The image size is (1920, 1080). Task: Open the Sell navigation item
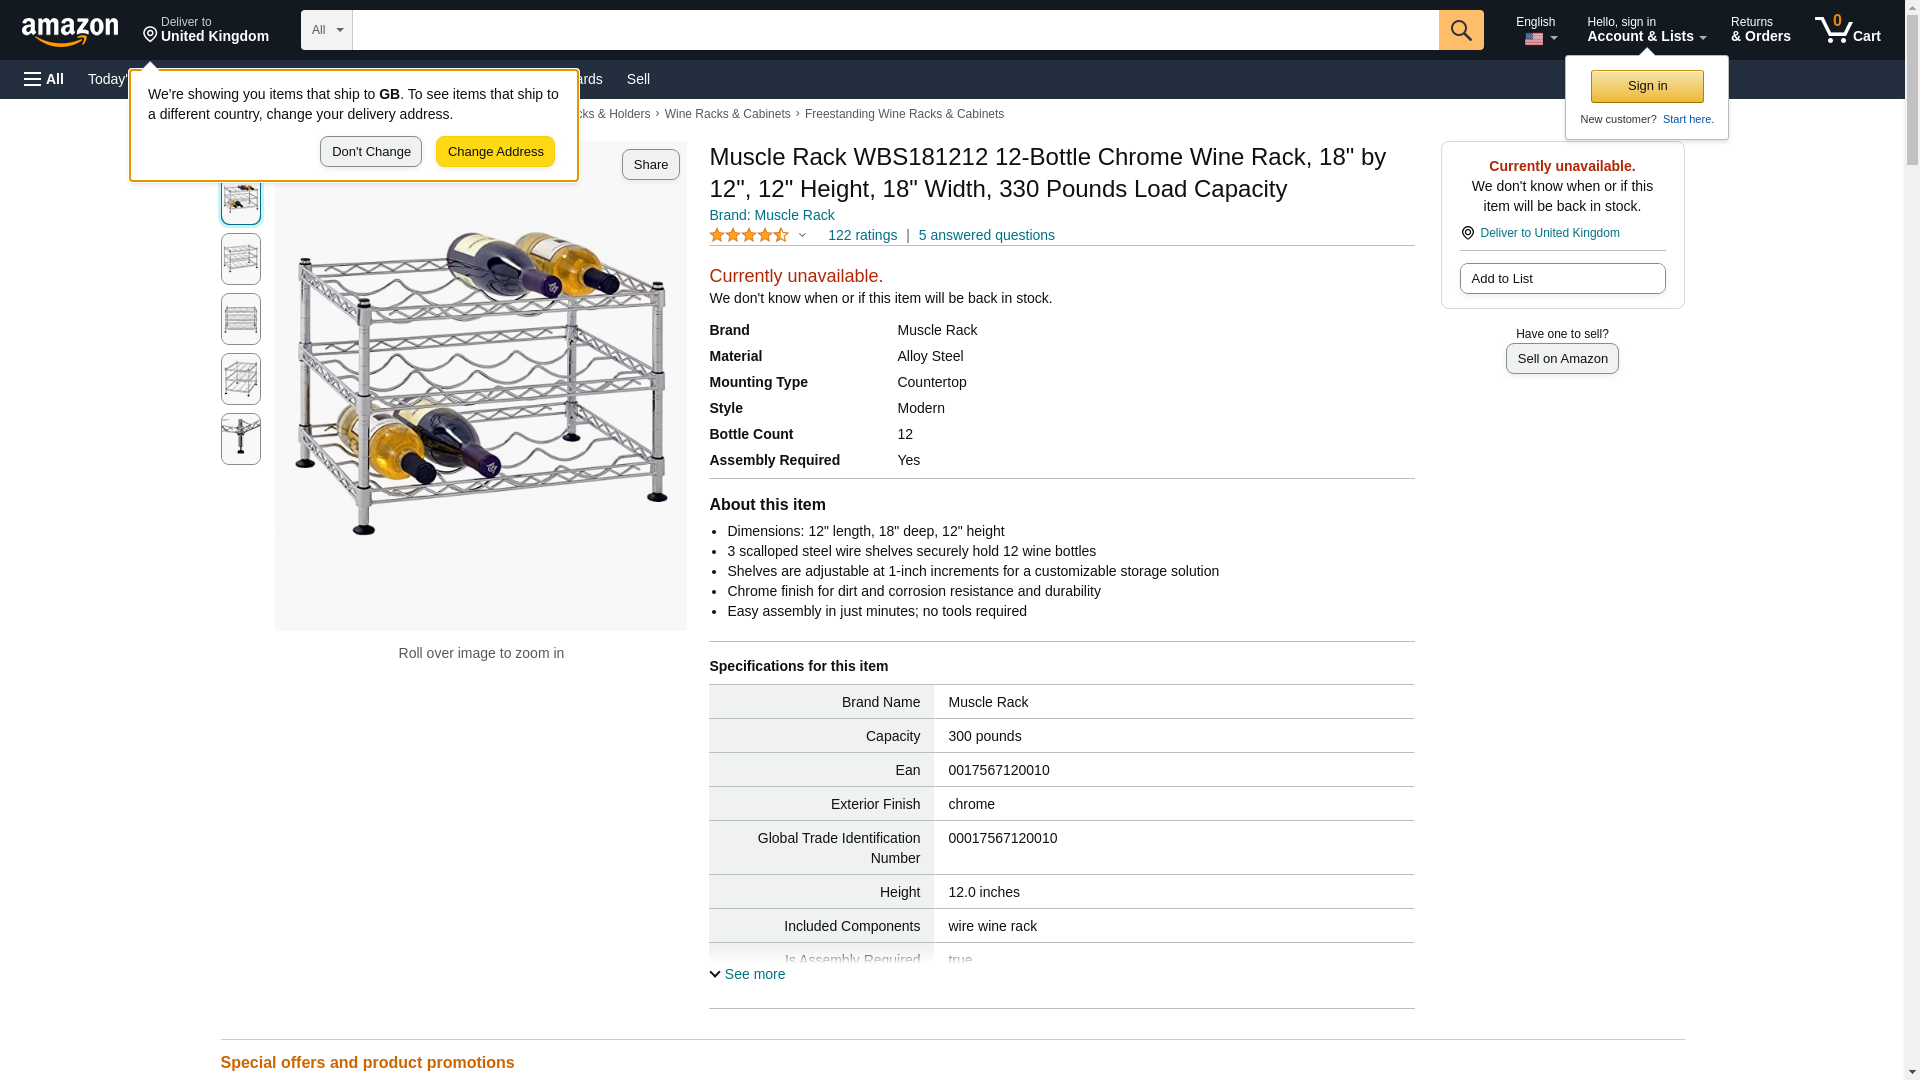(x=638, y=79)
